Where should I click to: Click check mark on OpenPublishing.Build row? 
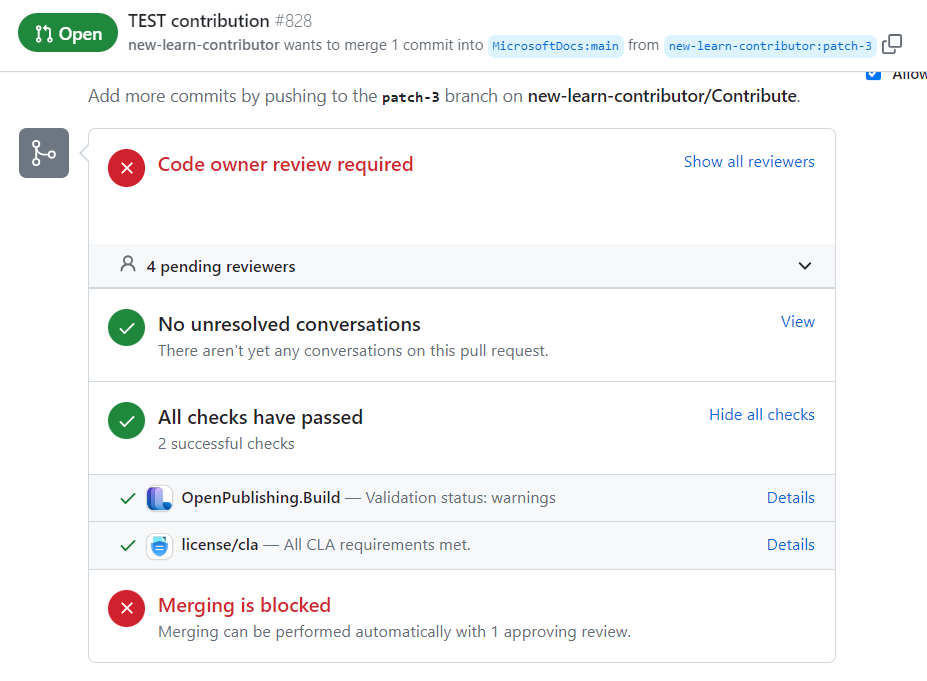point(128,498)
